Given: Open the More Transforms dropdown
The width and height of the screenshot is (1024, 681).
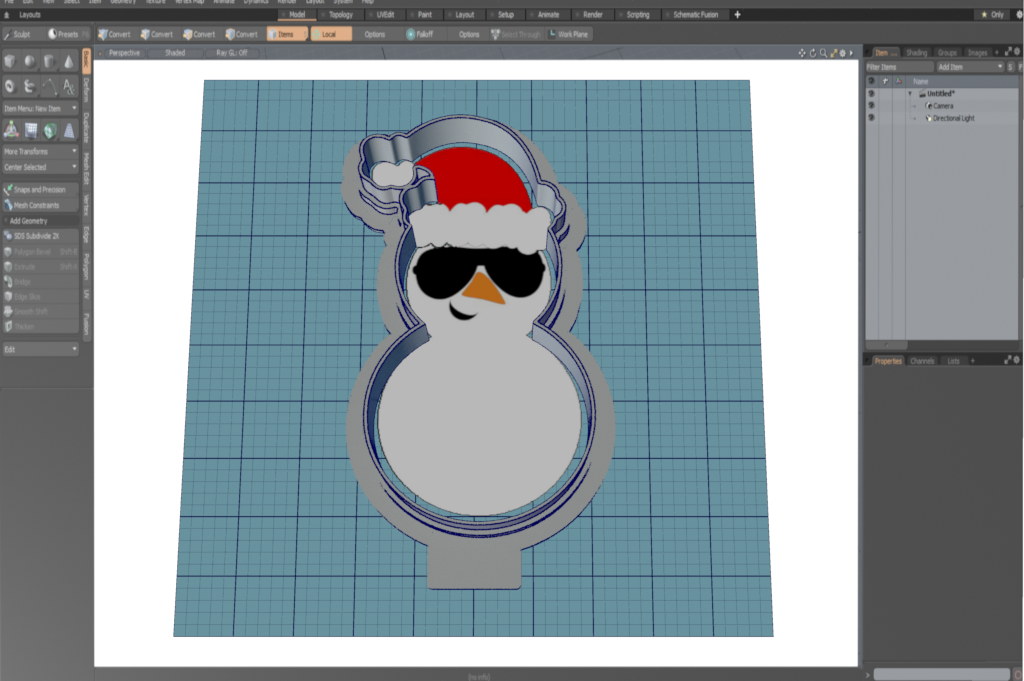Looking at the screenshot, I should (39, 151).
